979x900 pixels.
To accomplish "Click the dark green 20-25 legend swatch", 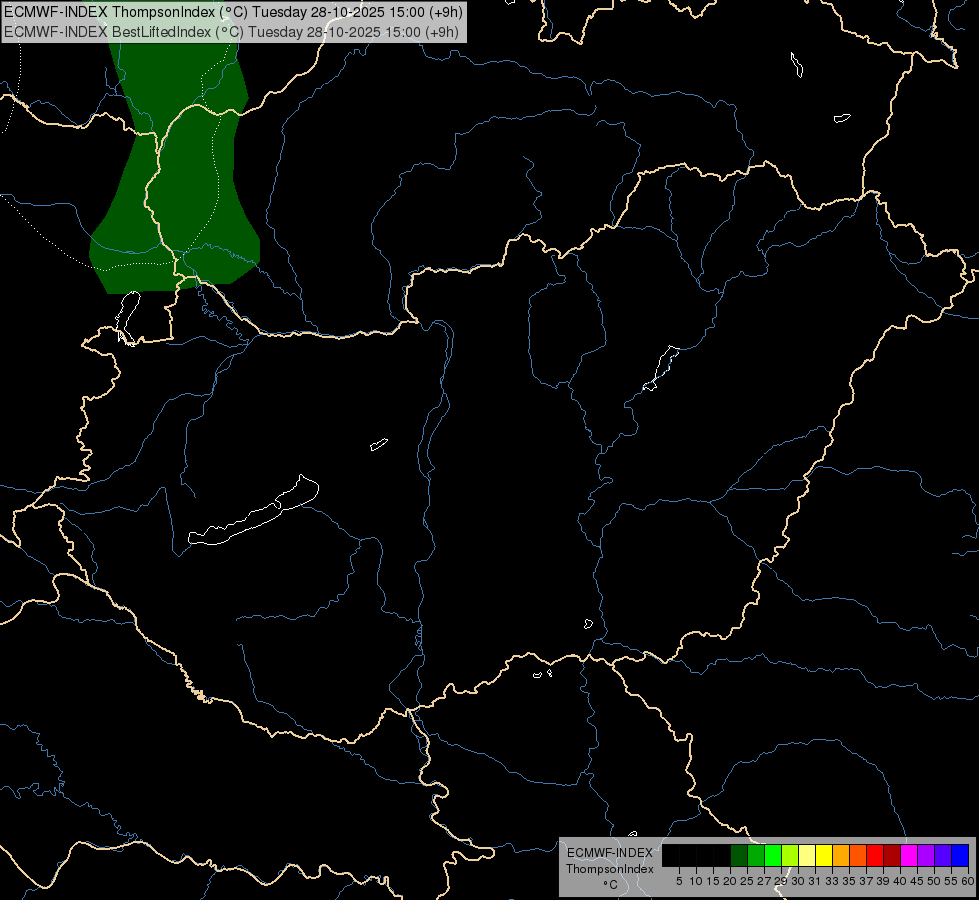I will point(739,856).
